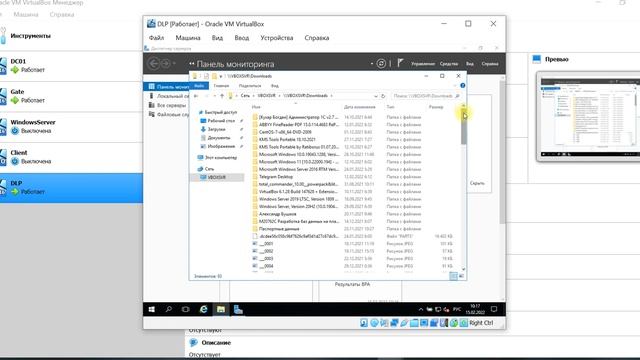The height and width of the screenshot is (360, 640).
Task: Open File Explorer taskbar icon
Action: (x=221, y=309)
